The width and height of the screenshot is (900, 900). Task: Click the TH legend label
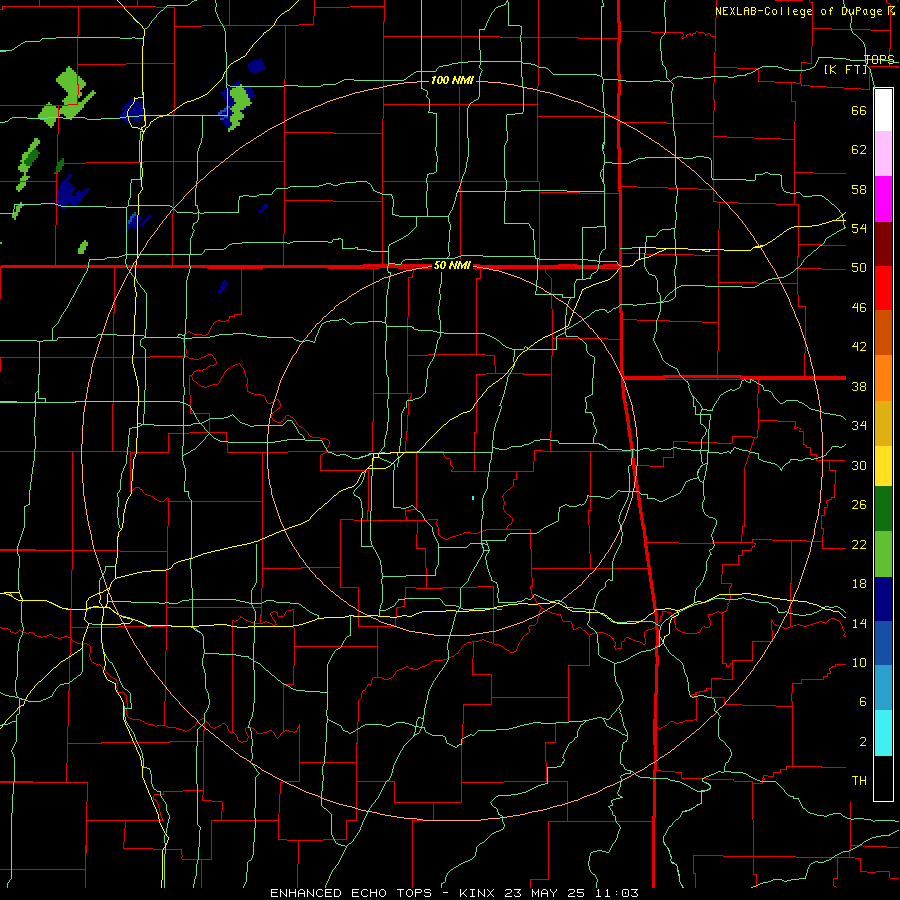tap(859, 781)
